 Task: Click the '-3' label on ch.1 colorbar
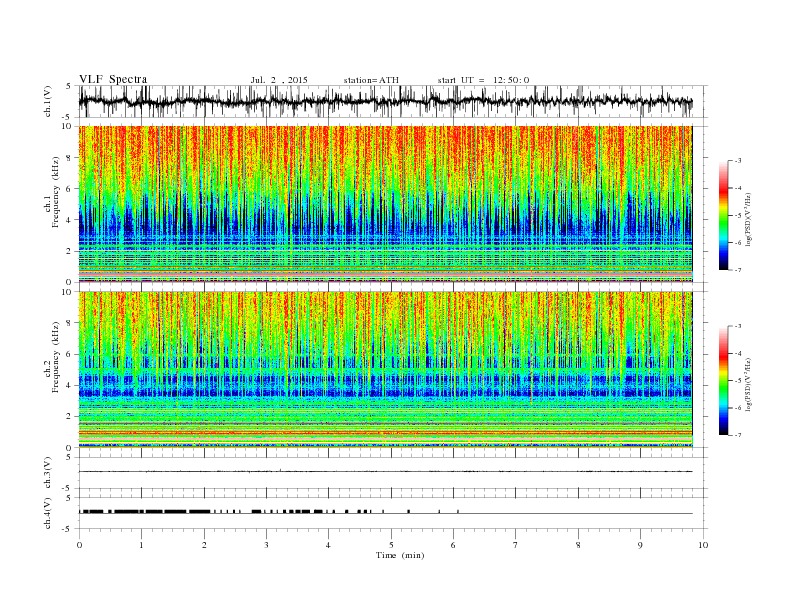[x=737, y=161]
